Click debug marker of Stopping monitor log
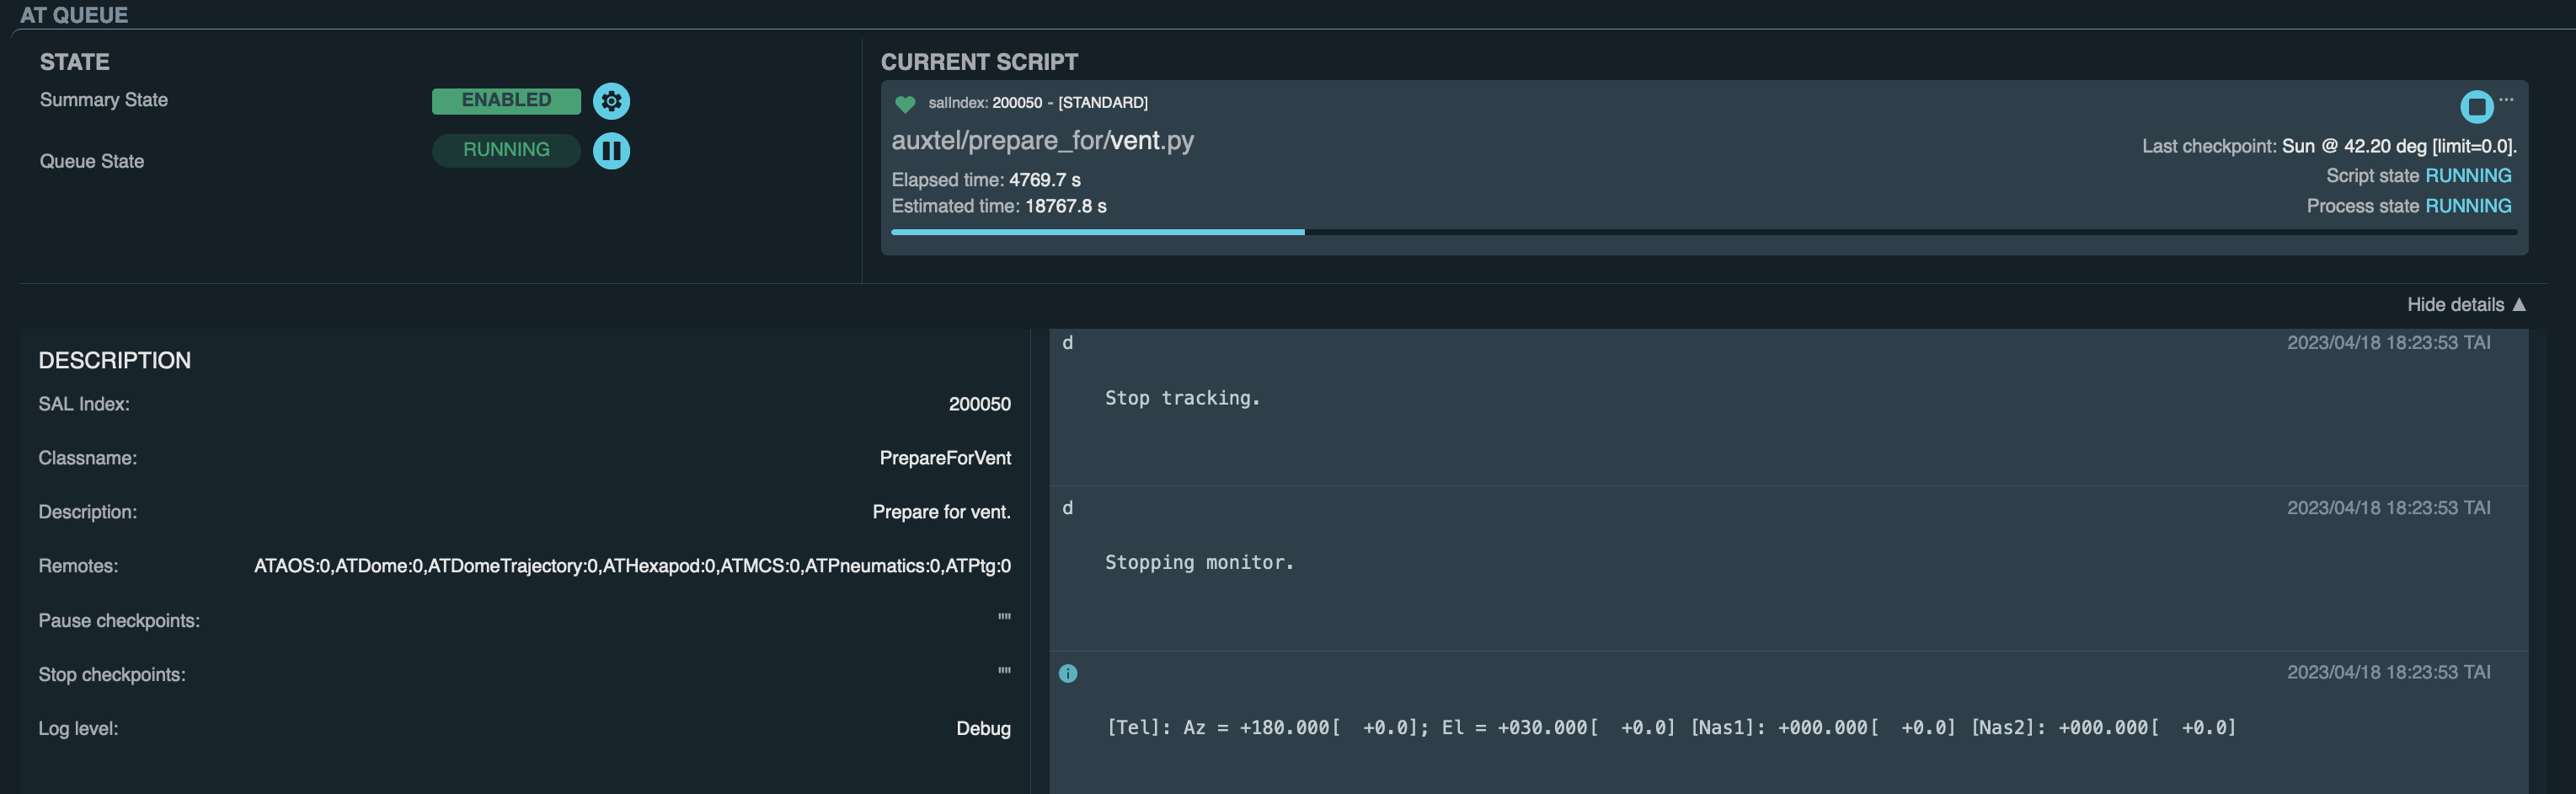 (x=1068, y=508)
